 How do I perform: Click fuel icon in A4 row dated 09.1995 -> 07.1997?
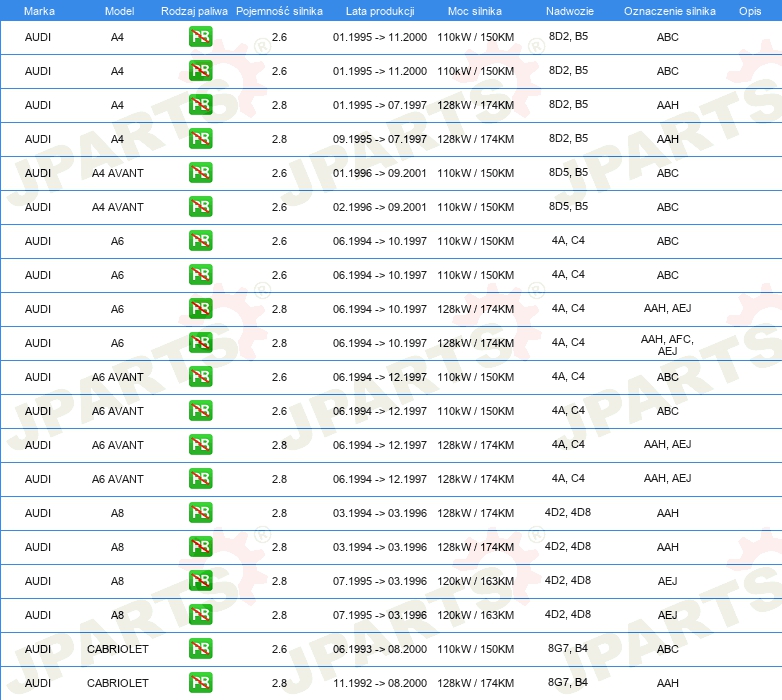click(200, 139)
